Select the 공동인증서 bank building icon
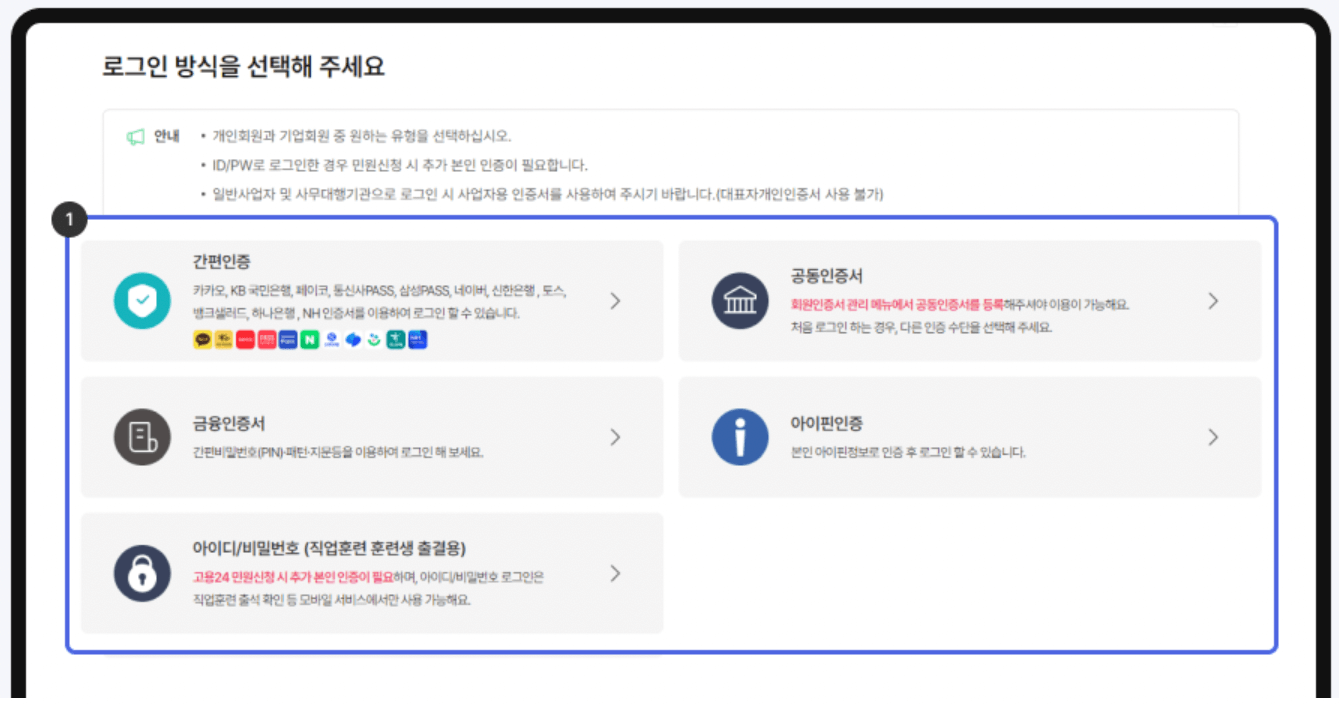The width and height of the screenshot is (1339, 704). tap(739, 299)
